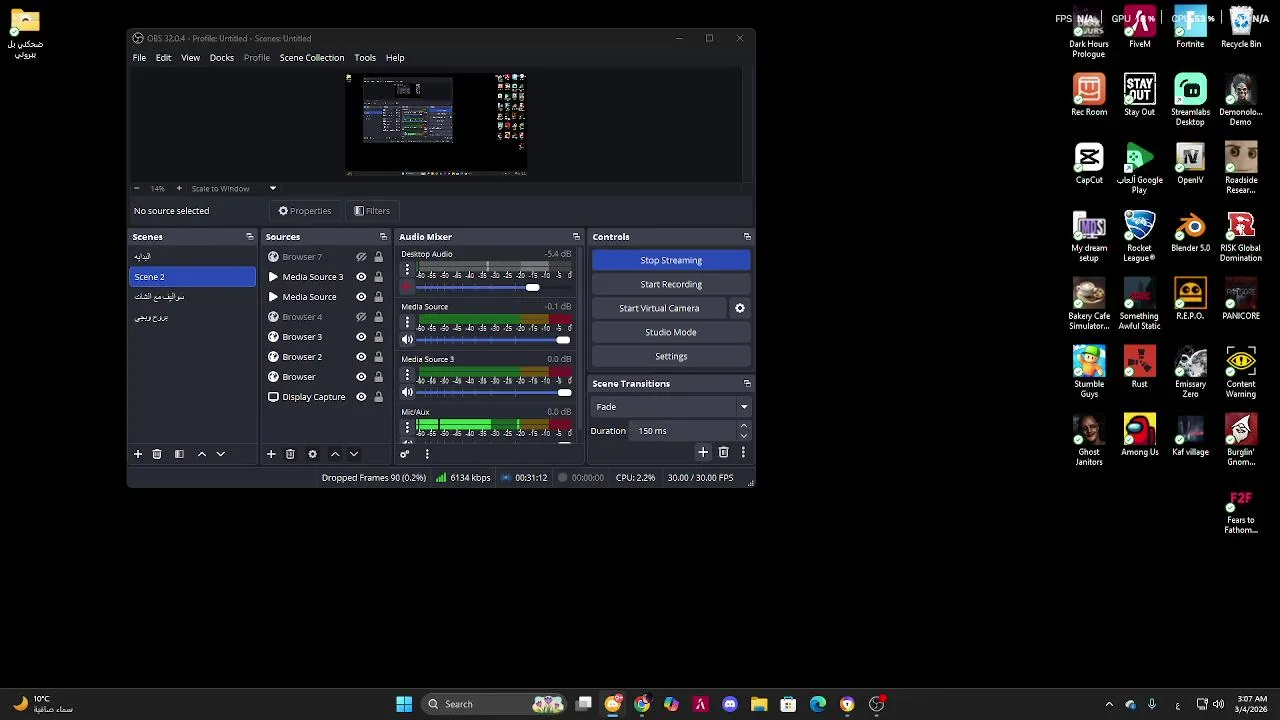
Task: Add a new scene with the plus icon
Action: pos(138,454)
